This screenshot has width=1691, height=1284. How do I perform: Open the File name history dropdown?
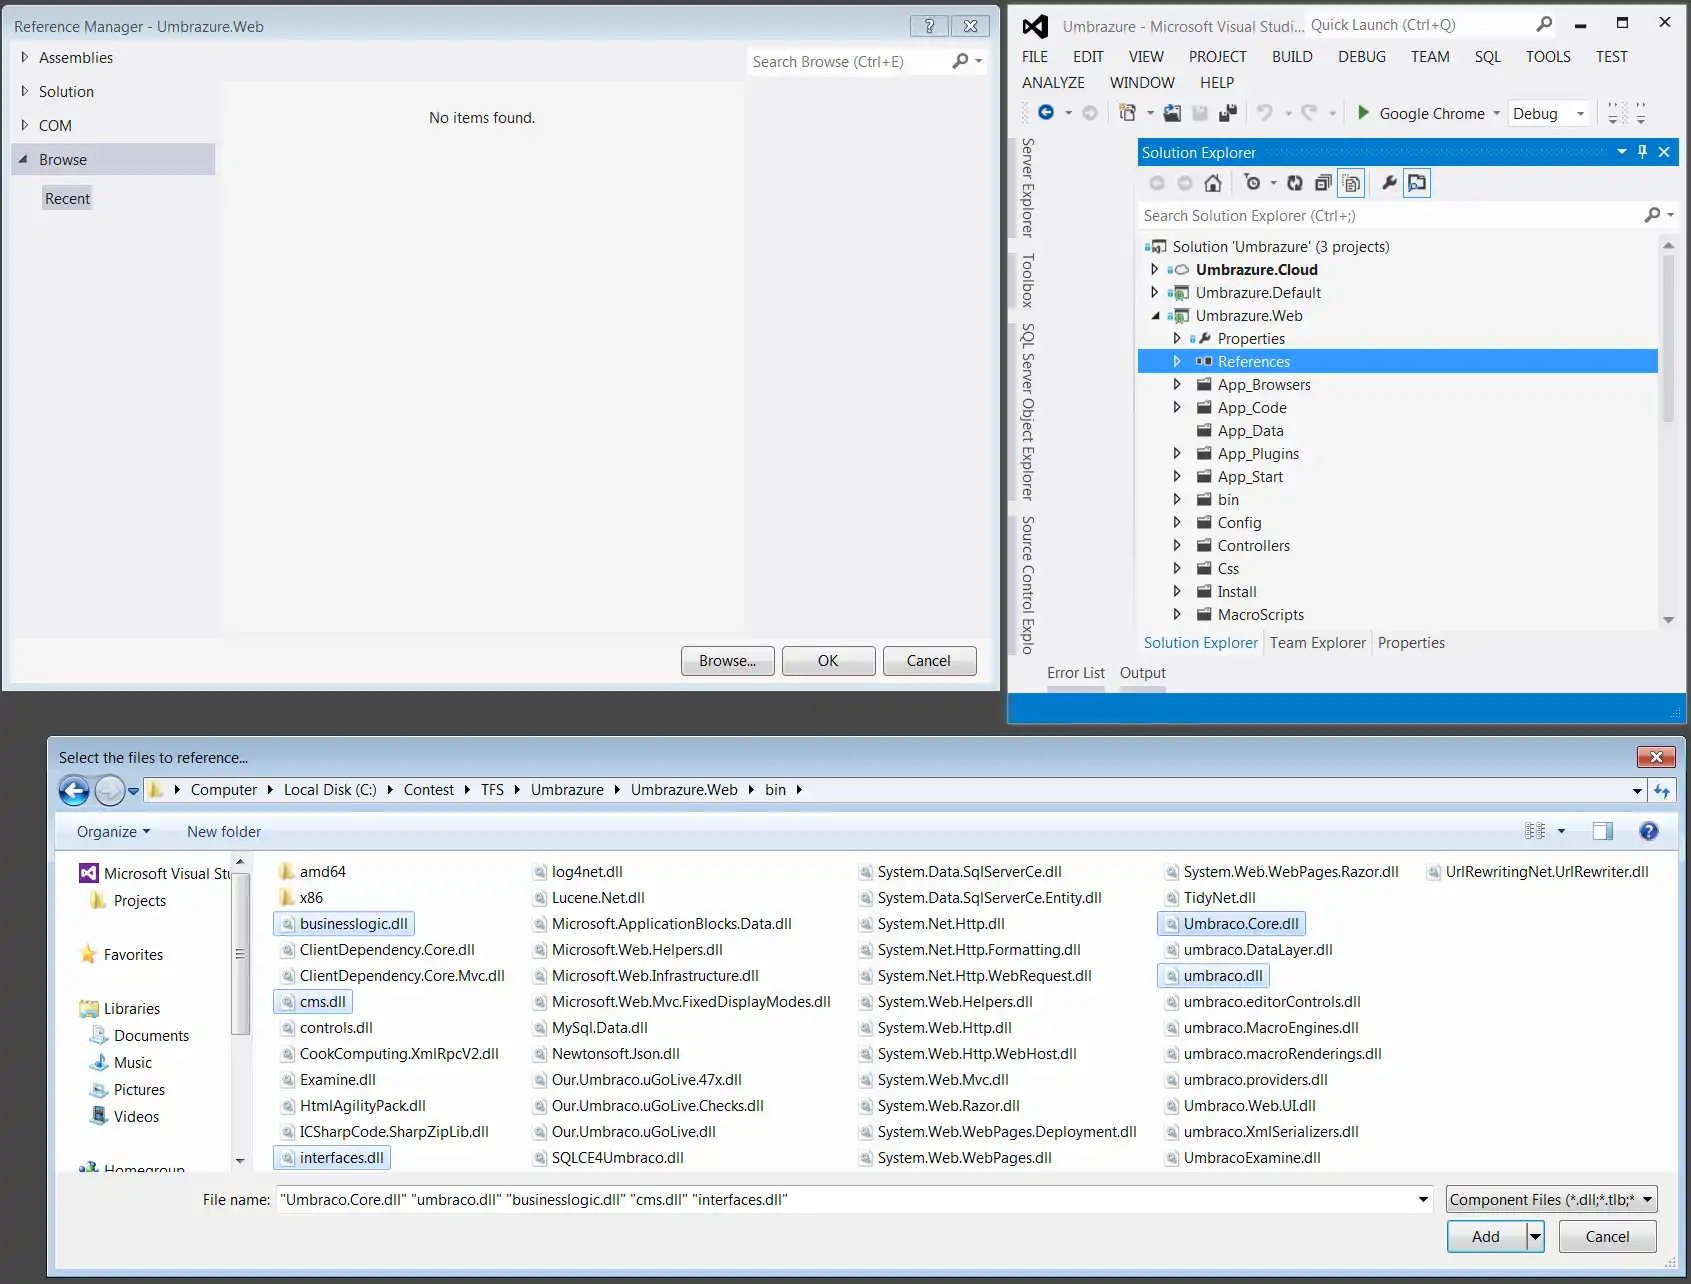(1423, 1199)
